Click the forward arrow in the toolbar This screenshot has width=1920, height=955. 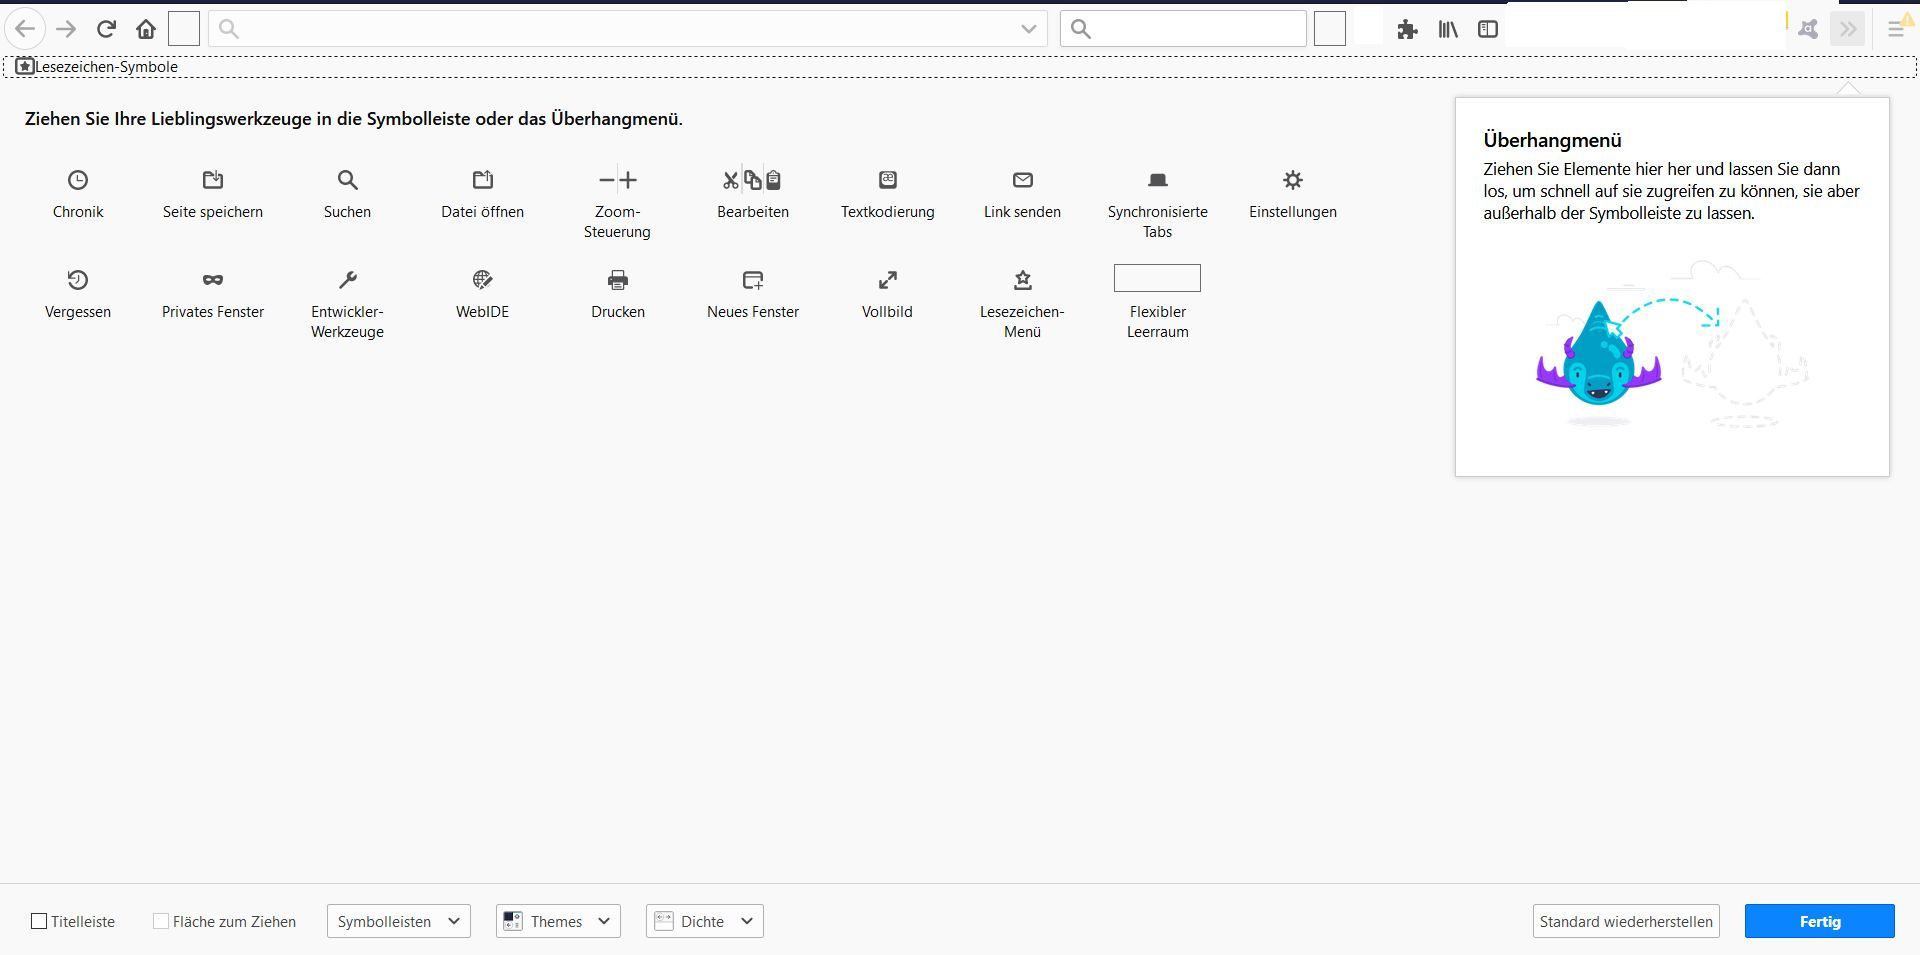[66, 29]
